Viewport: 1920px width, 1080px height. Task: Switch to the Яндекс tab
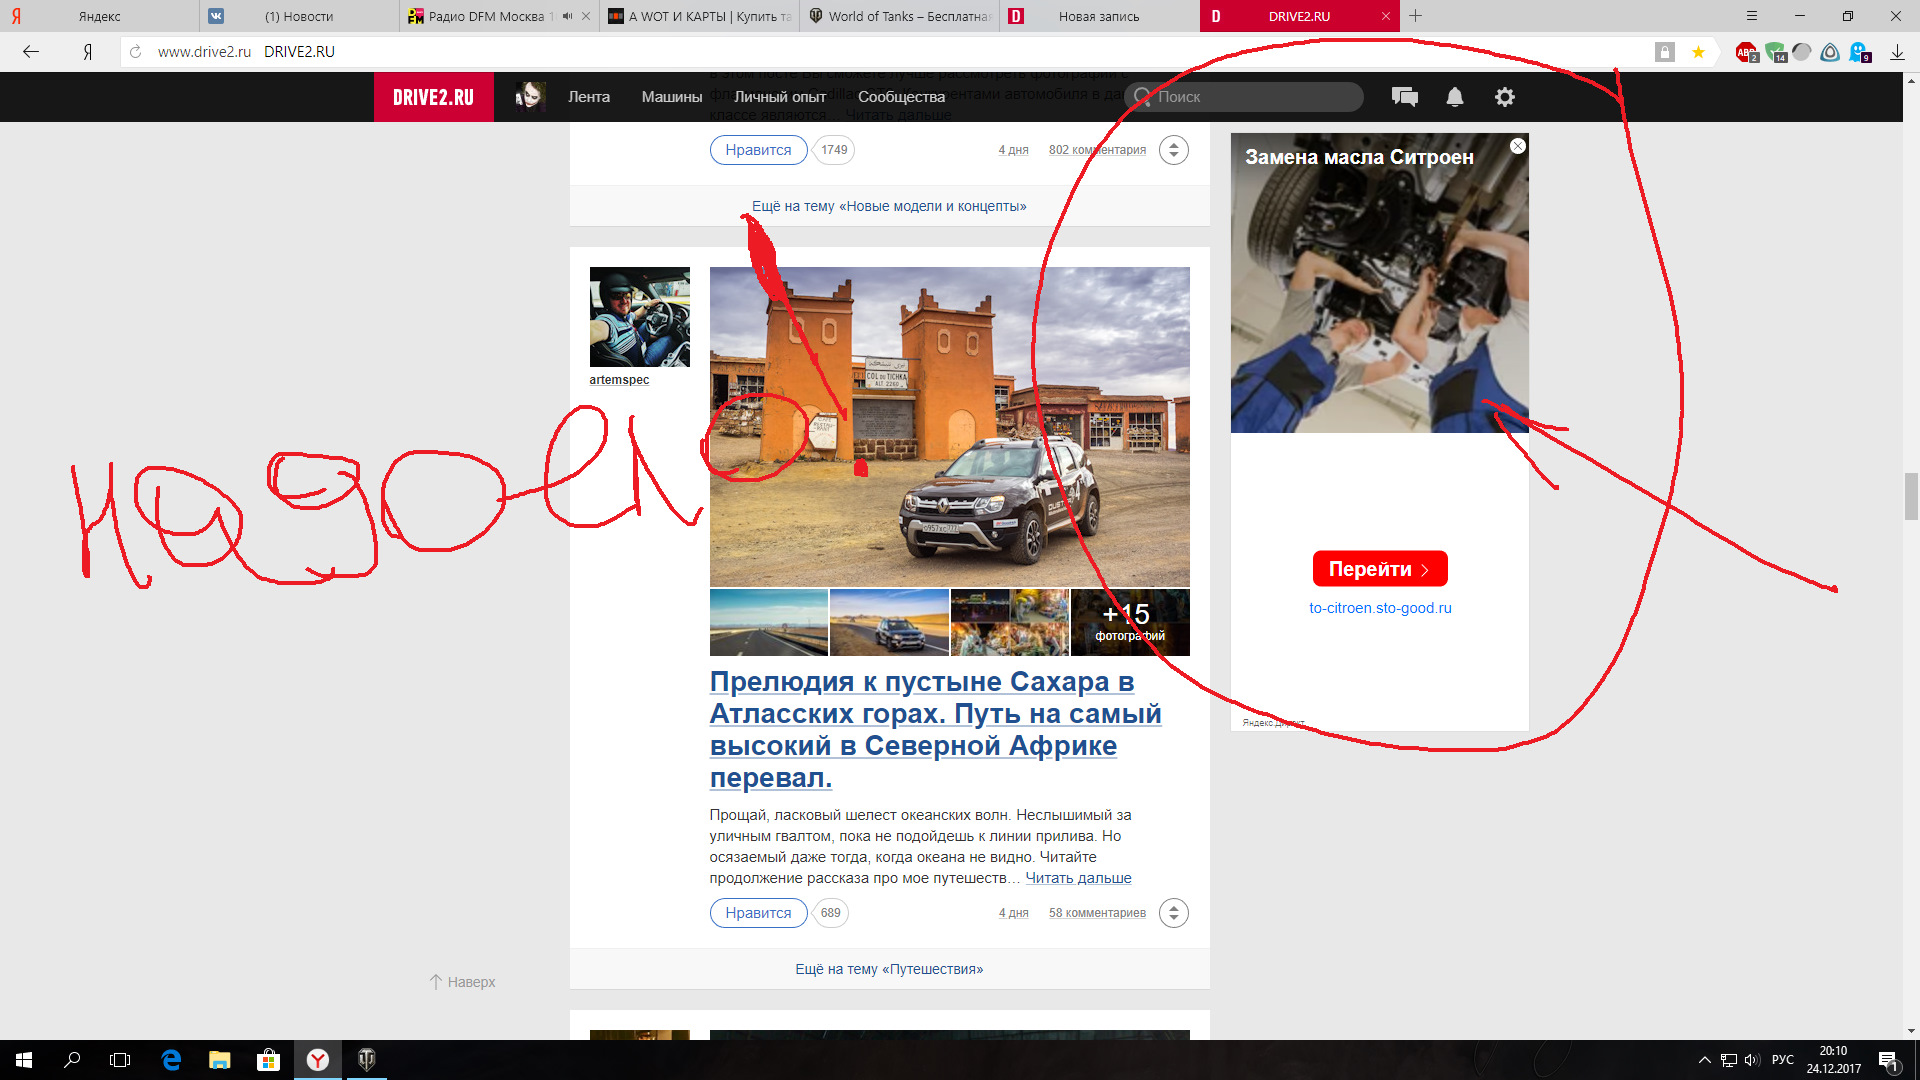pos(100,16)
